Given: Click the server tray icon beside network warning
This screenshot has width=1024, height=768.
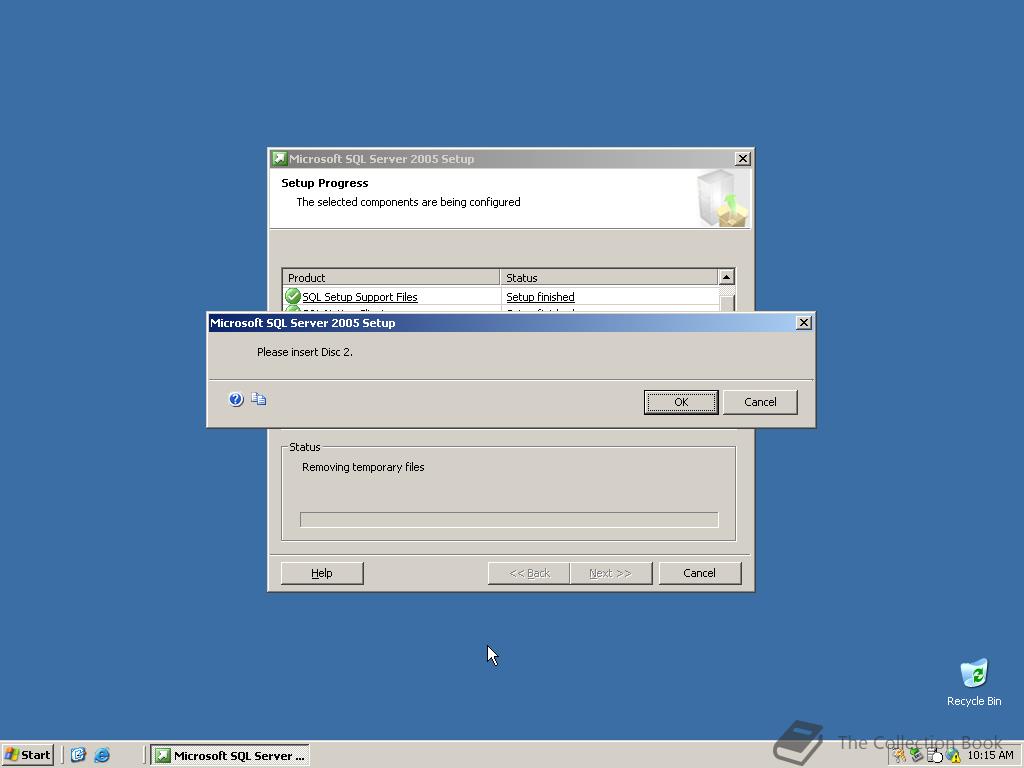Looking at the screenshot, I should 935,756.
